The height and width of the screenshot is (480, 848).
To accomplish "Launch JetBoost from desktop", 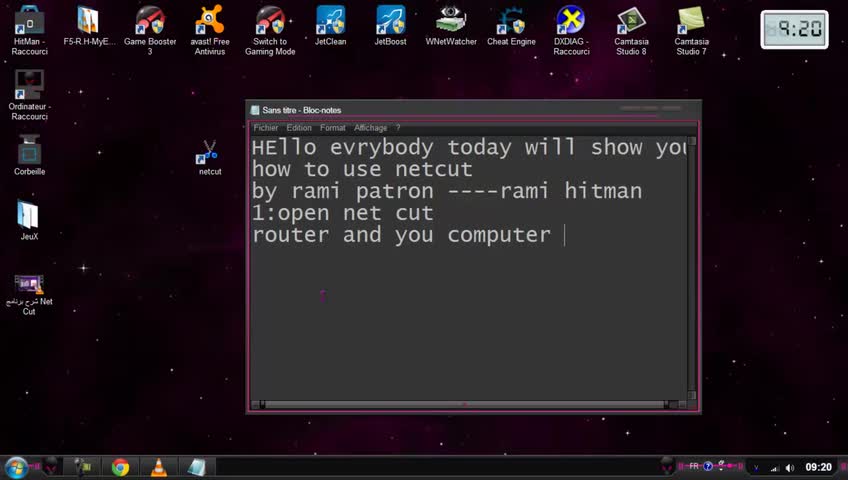I will pyautogui.click(x=390, y=26).
